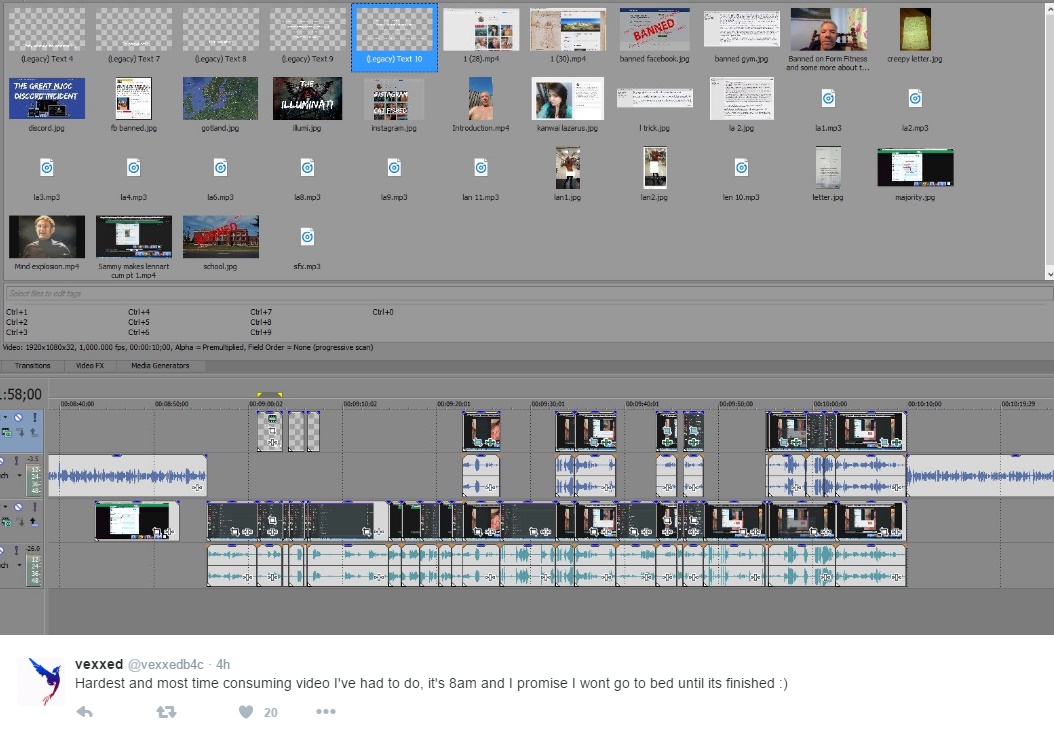This screenshot has width=1054, height=741.
Task: Solo the lower video track
Action: pos(35,507)
